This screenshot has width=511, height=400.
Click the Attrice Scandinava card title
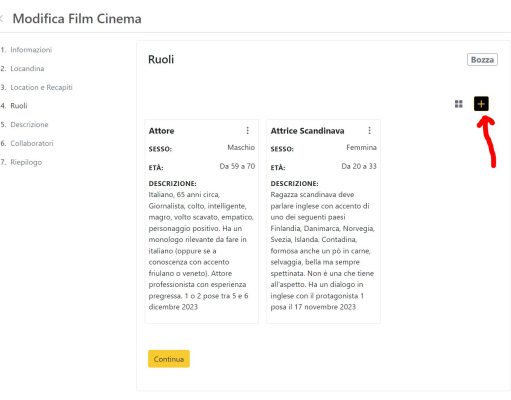click(307, 131)
